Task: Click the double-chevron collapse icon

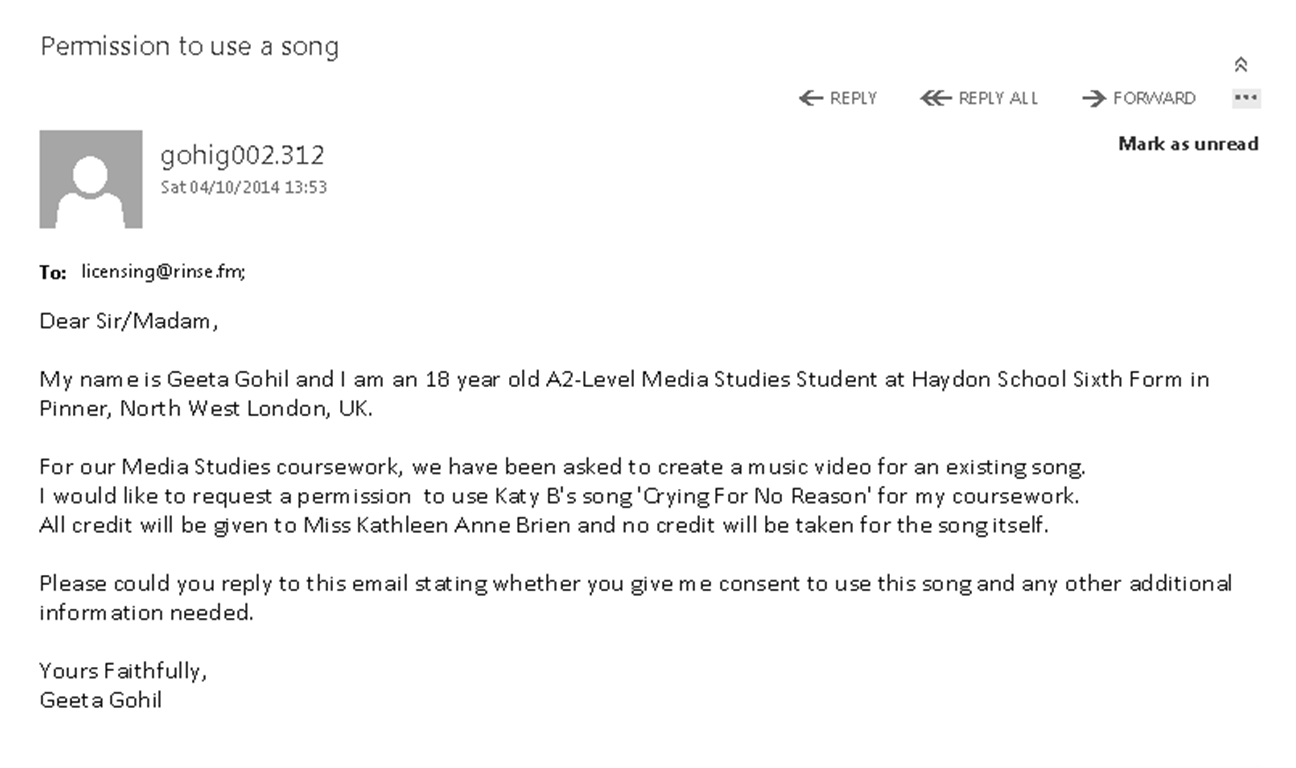Action: click(1242, 62)
